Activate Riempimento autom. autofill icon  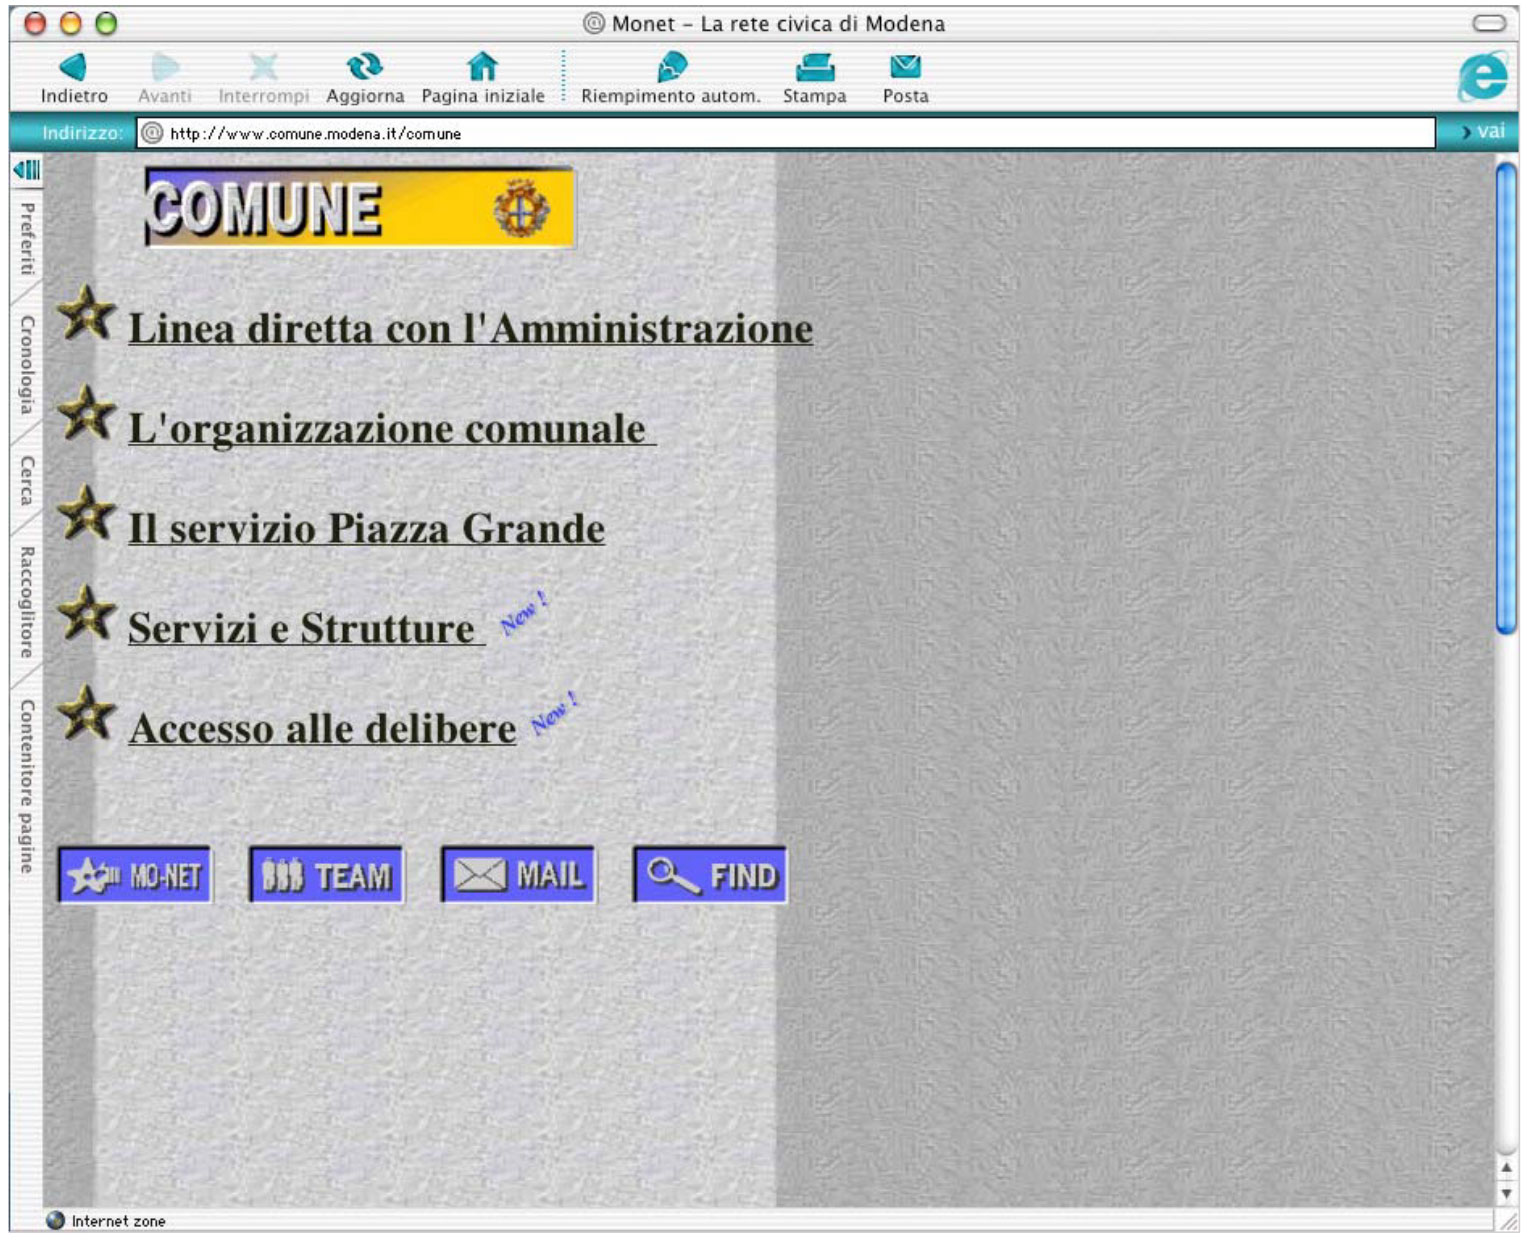[x=671, y=66]
